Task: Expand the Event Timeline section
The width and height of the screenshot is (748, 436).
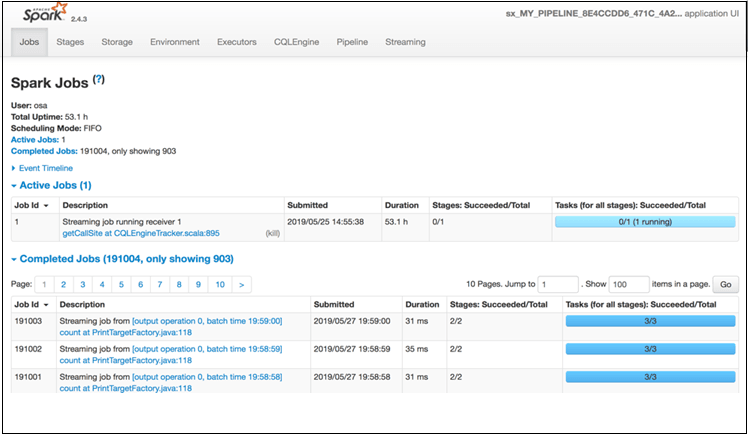Action: coord(42,168)
